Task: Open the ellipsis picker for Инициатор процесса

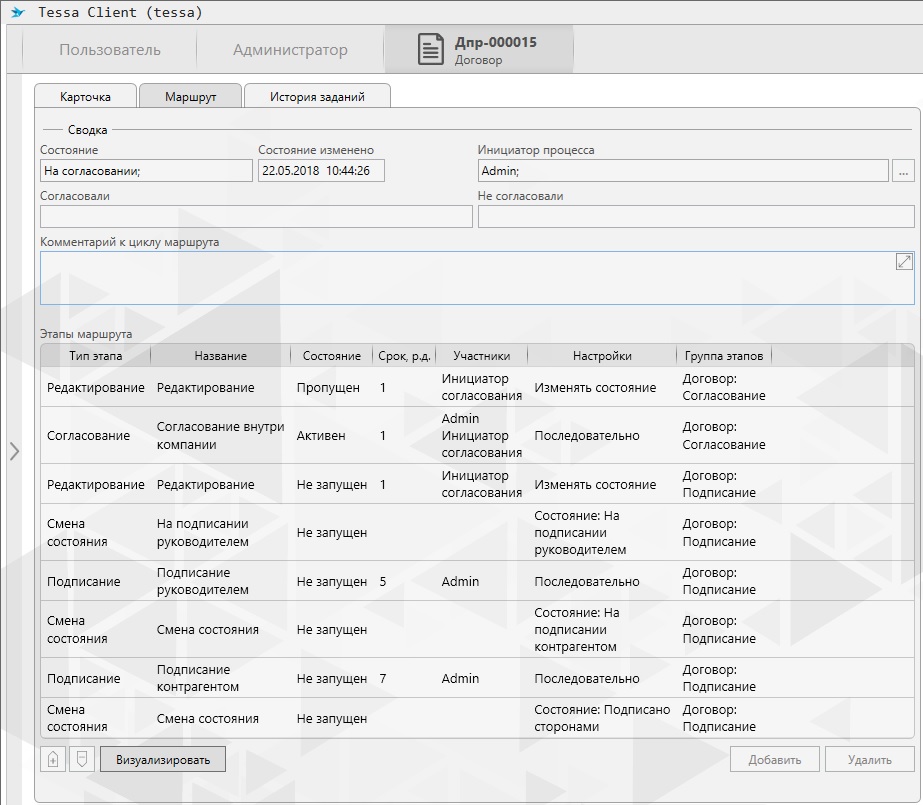Action: pyautogui.click(x=902, y=171)
